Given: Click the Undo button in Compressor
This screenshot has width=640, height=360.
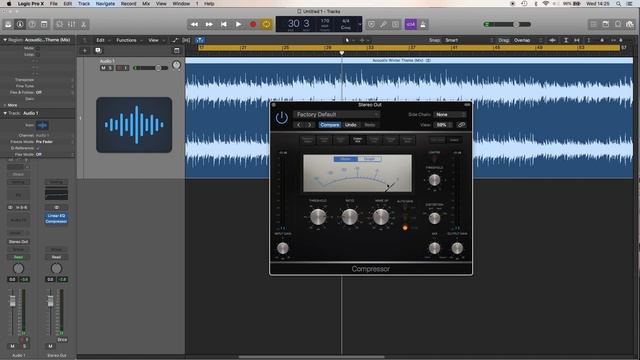Looking at the screenshot, I should [x=351, y=125].
